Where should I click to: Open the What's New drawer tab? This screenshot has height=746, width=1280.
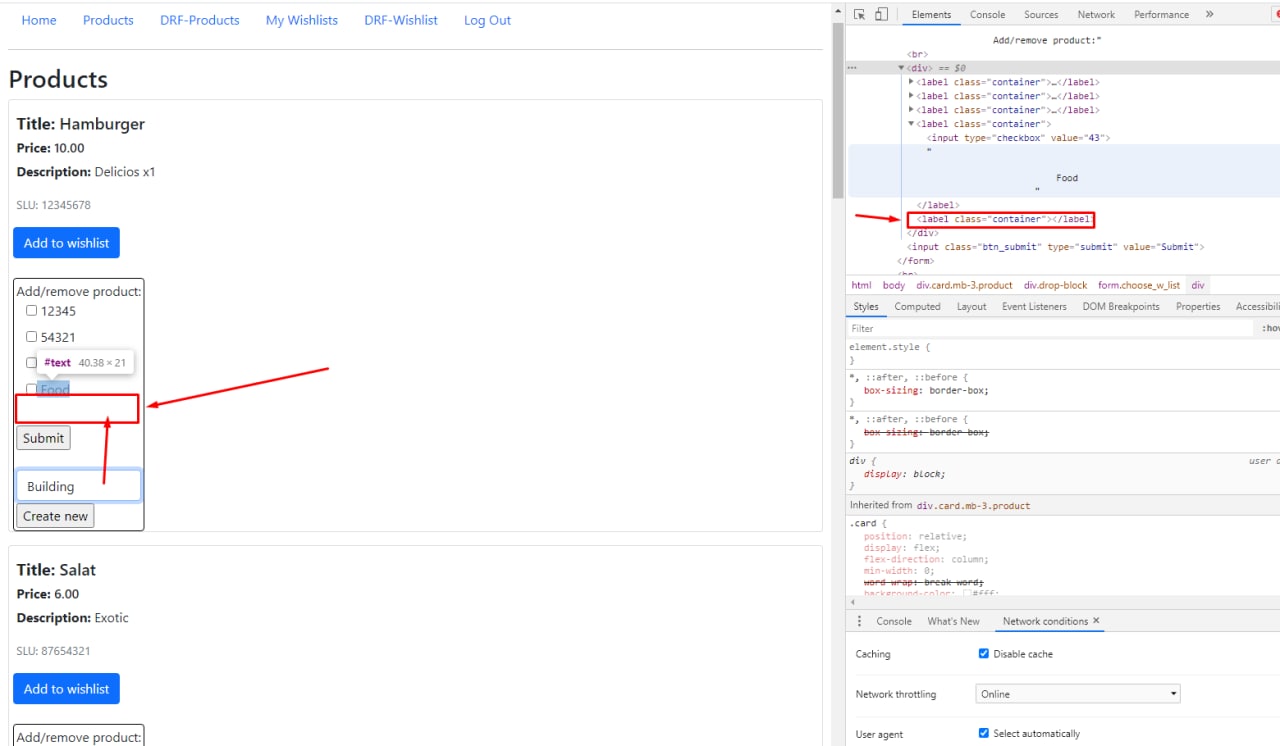click(x=954, y=621)
